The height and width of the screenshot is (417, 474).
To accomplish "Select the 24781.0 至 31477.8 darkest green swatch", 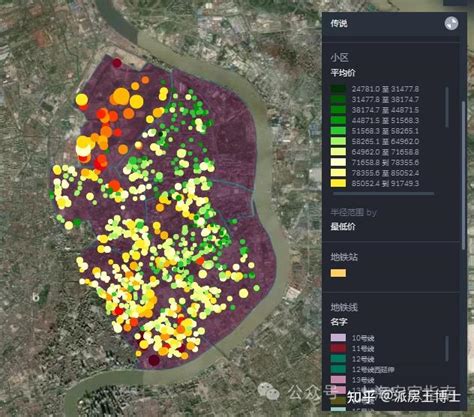I will click(338, 89).
